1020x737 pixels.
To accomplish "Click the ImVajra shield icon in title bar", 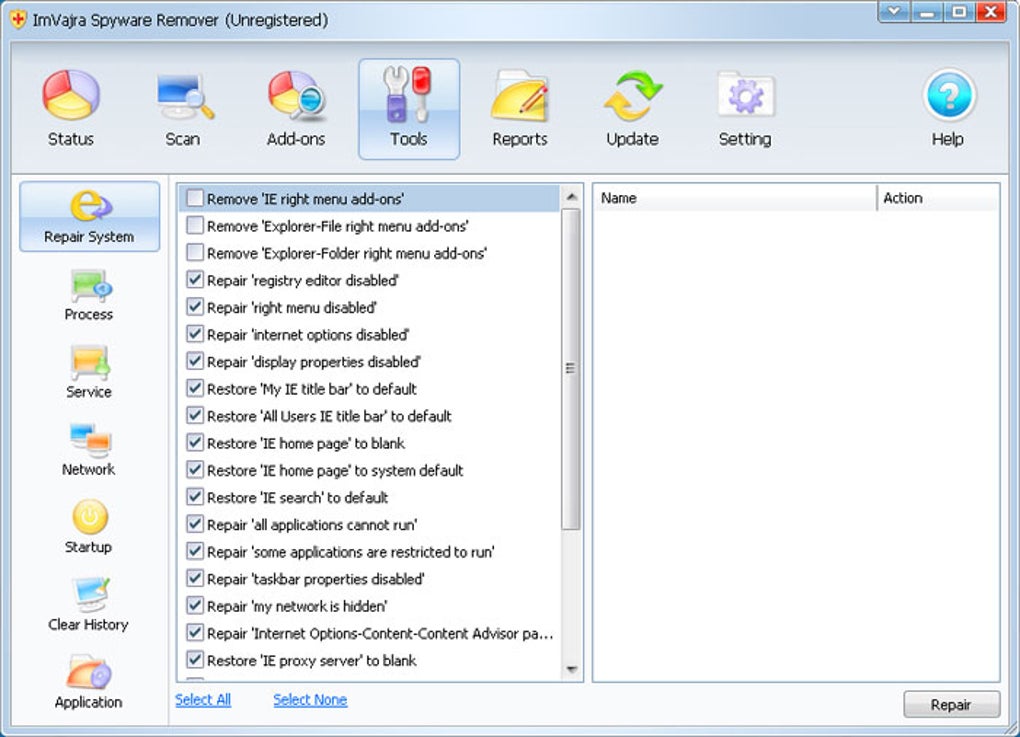I will point(18,20).
